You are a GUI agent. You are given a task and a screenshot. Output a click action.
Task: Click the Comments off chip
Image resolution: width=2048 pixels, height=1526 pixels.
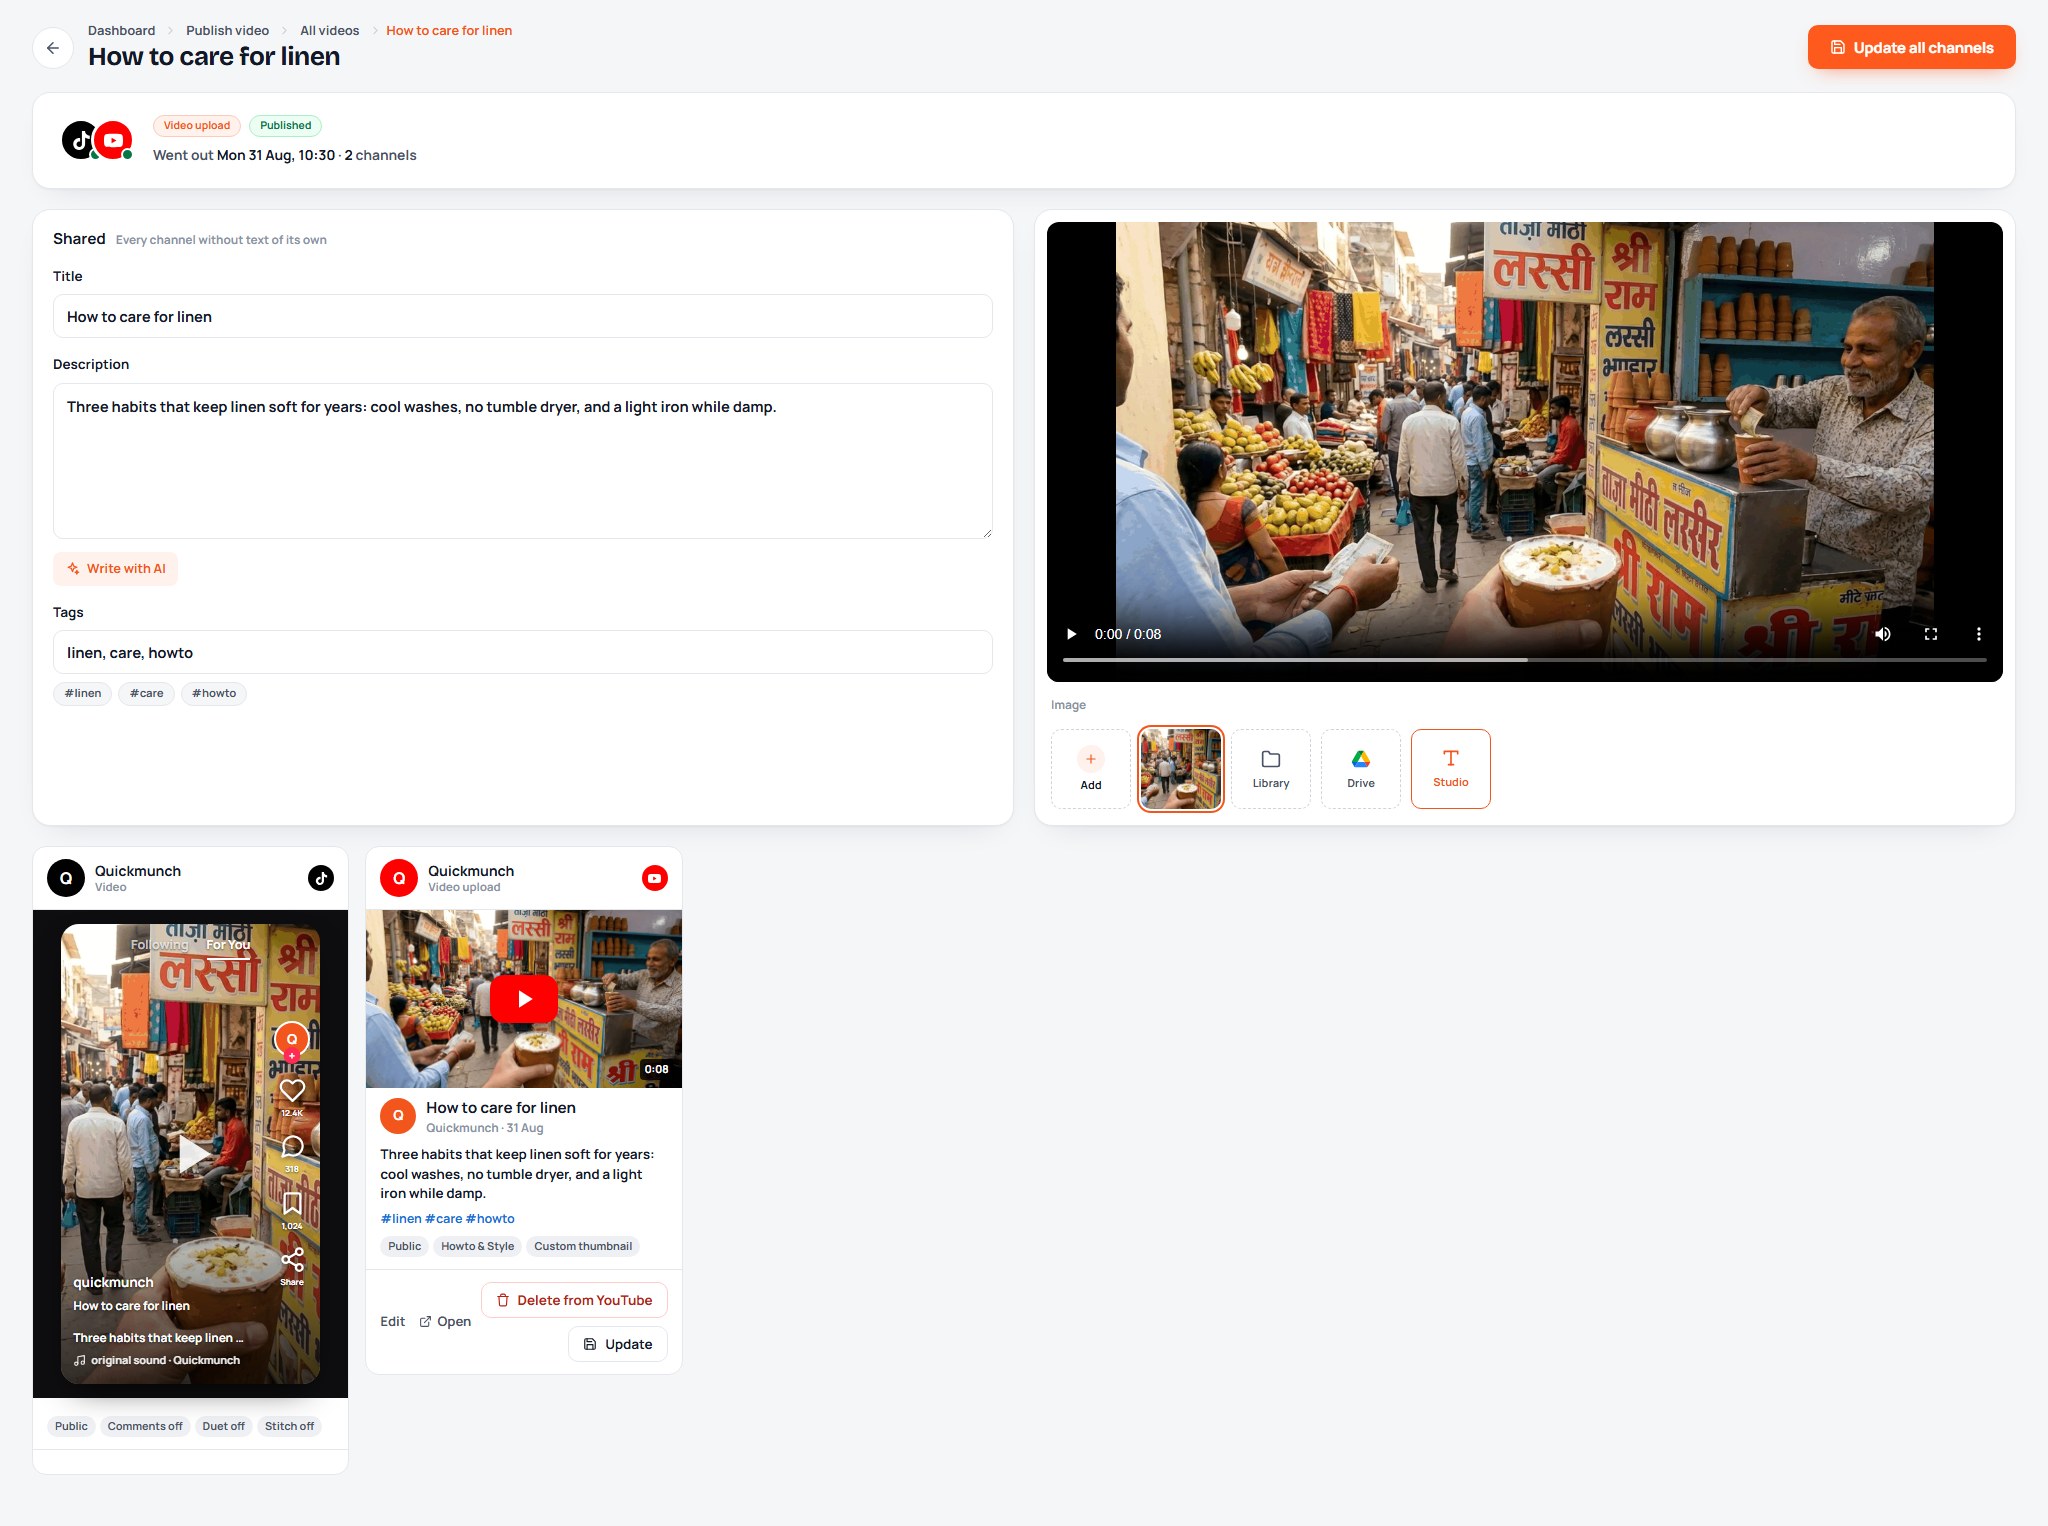point(145,1426)
